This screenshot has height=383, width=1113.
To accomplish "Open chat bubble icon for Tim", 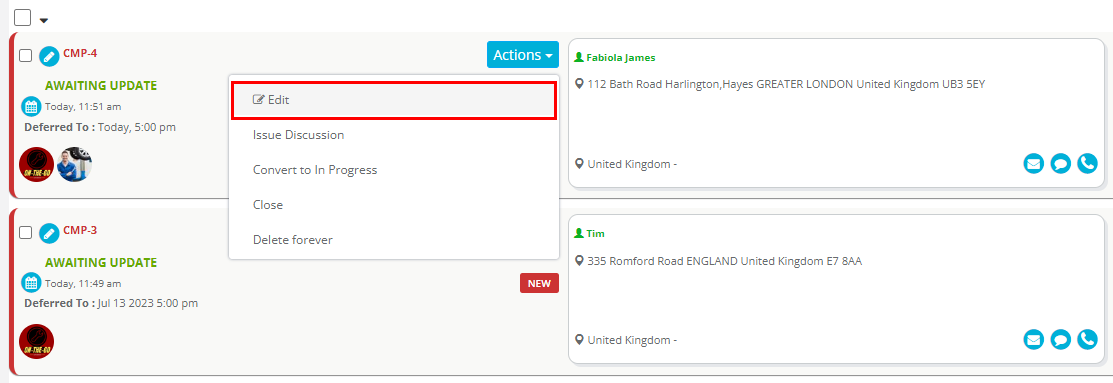I will tap(1060, 340).
